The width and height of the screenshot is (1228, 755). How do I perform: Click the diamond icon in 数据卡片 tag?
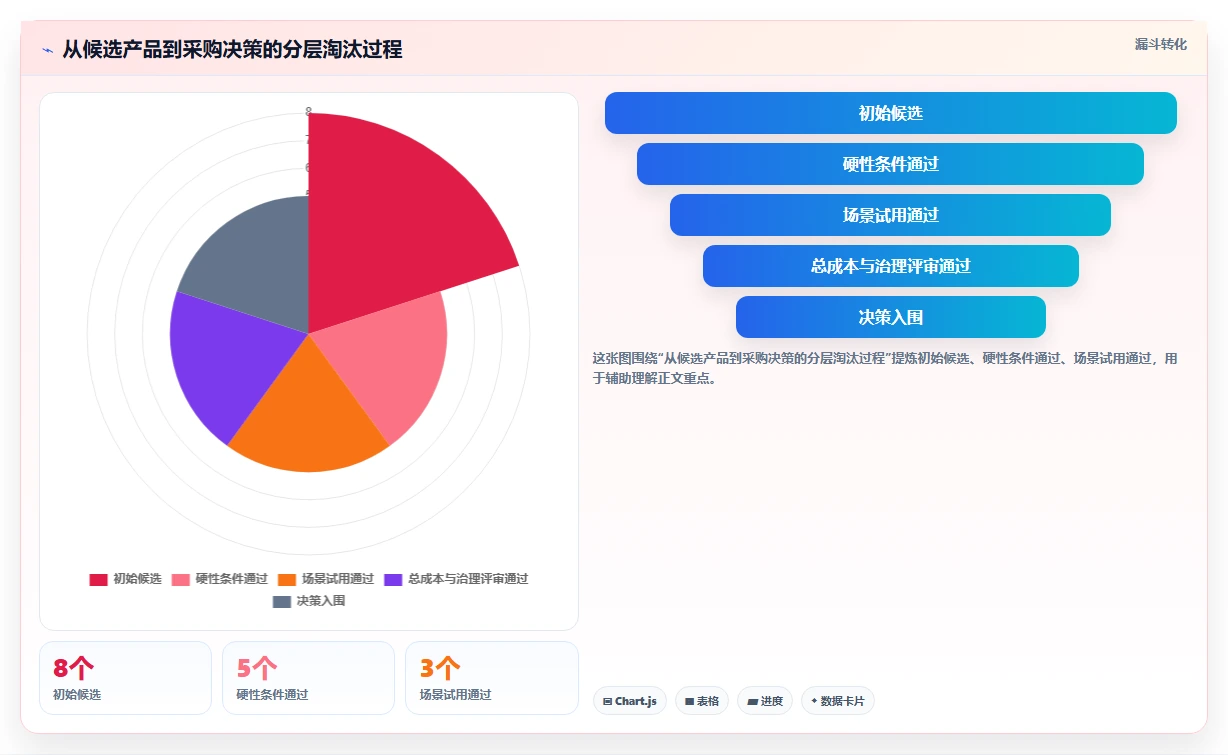point(814,701)
